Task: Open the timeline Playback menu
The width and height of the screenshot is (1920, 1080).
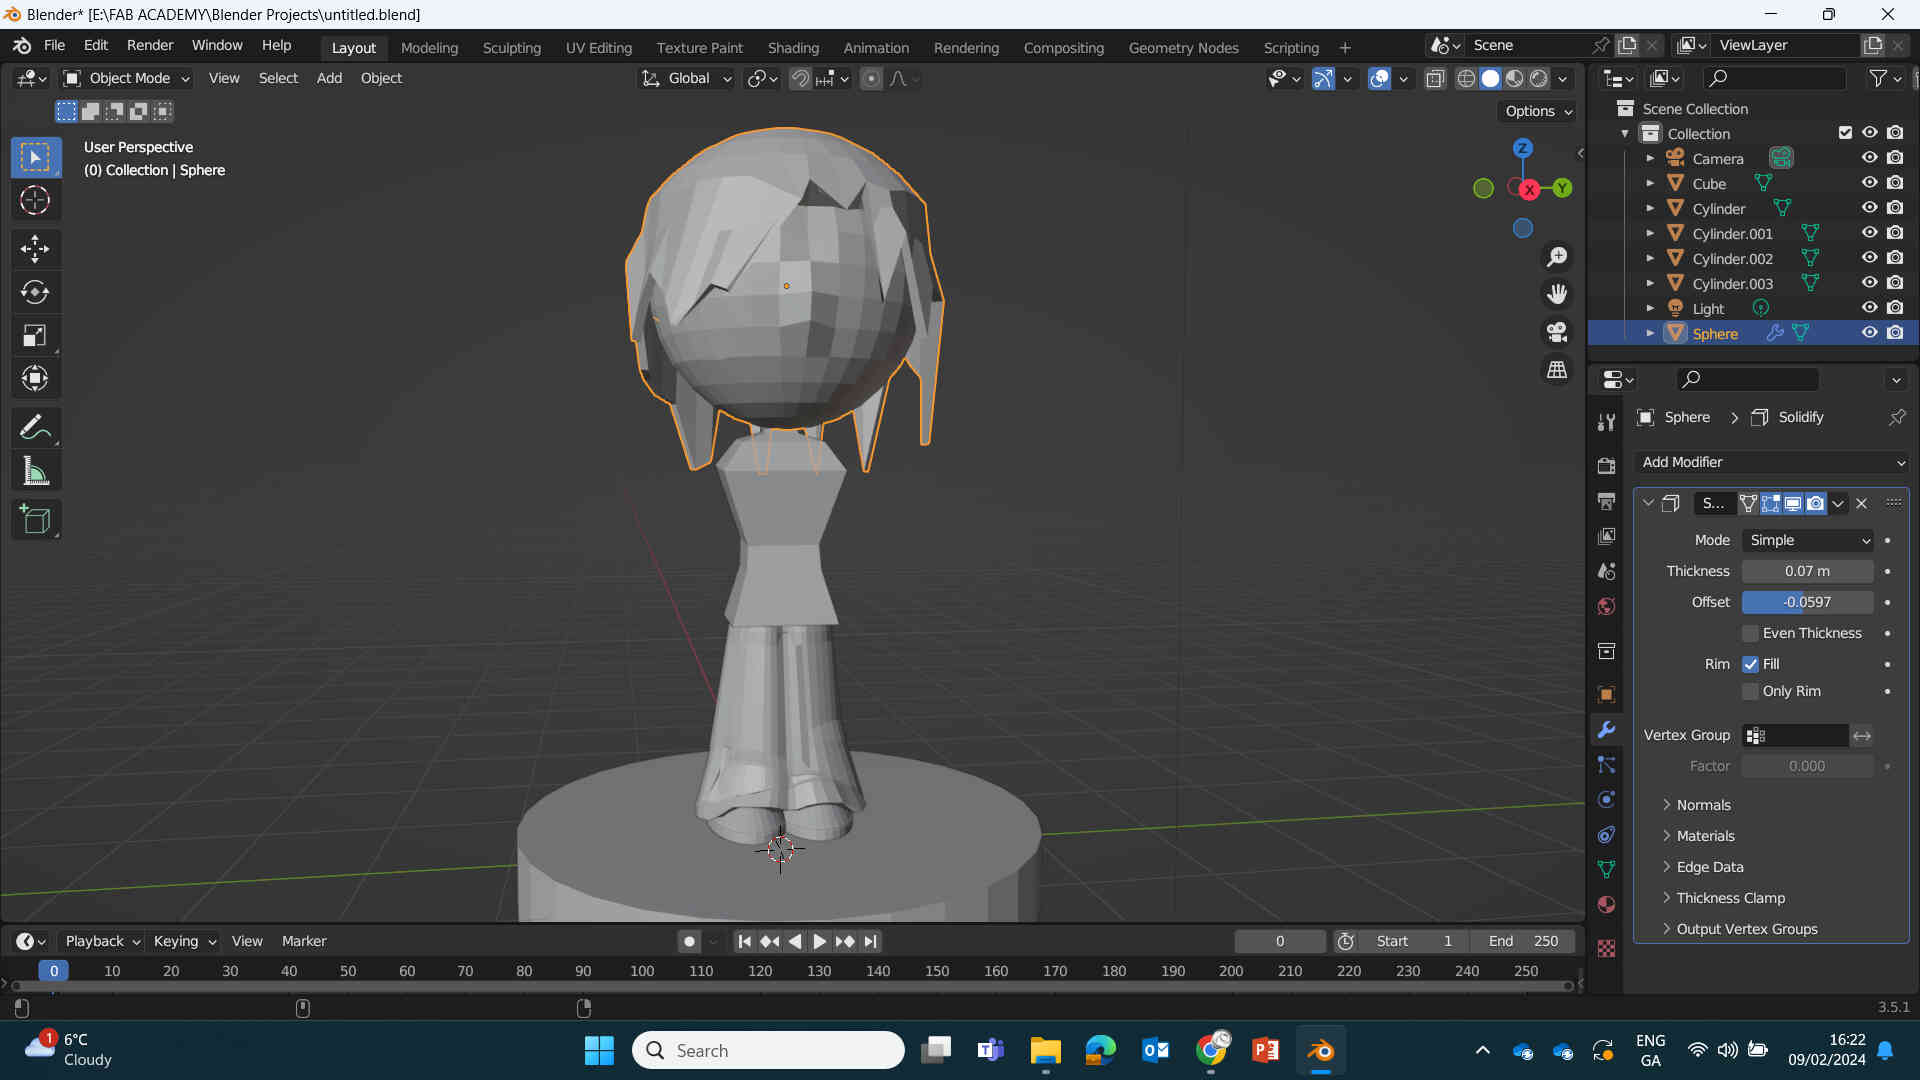Action: click(x=102, y=941)
